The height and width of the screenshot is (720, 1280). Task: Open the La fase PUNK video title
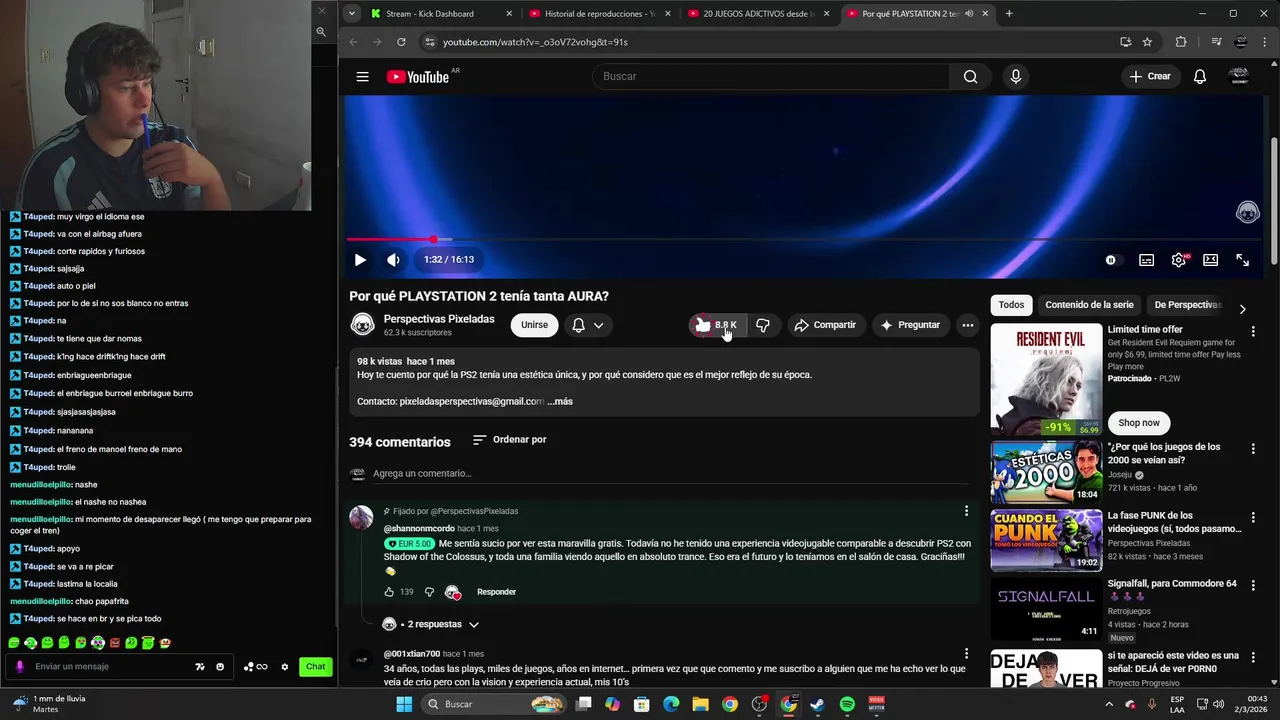point(1174,522)
